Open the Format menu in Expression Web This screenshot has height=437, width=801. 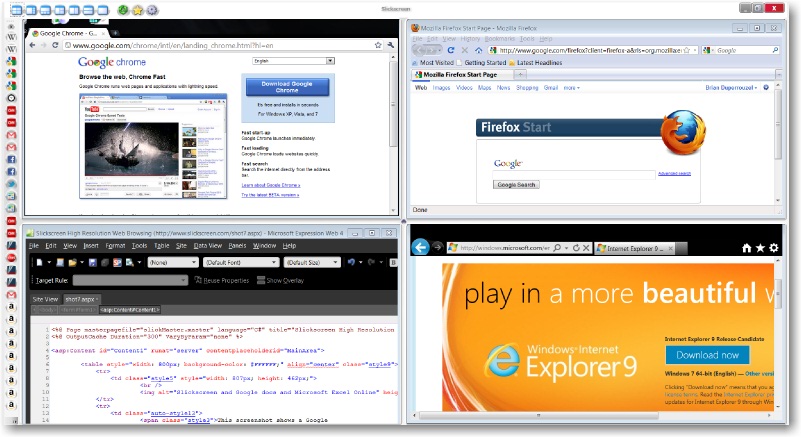115,246
